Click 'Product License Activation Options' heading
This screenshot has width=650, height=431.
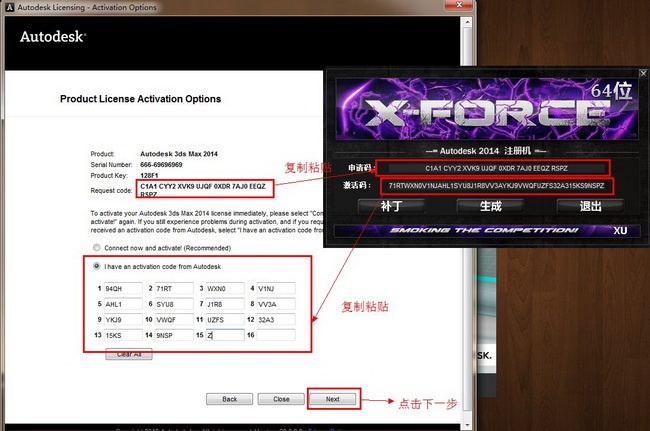(141, 99)
